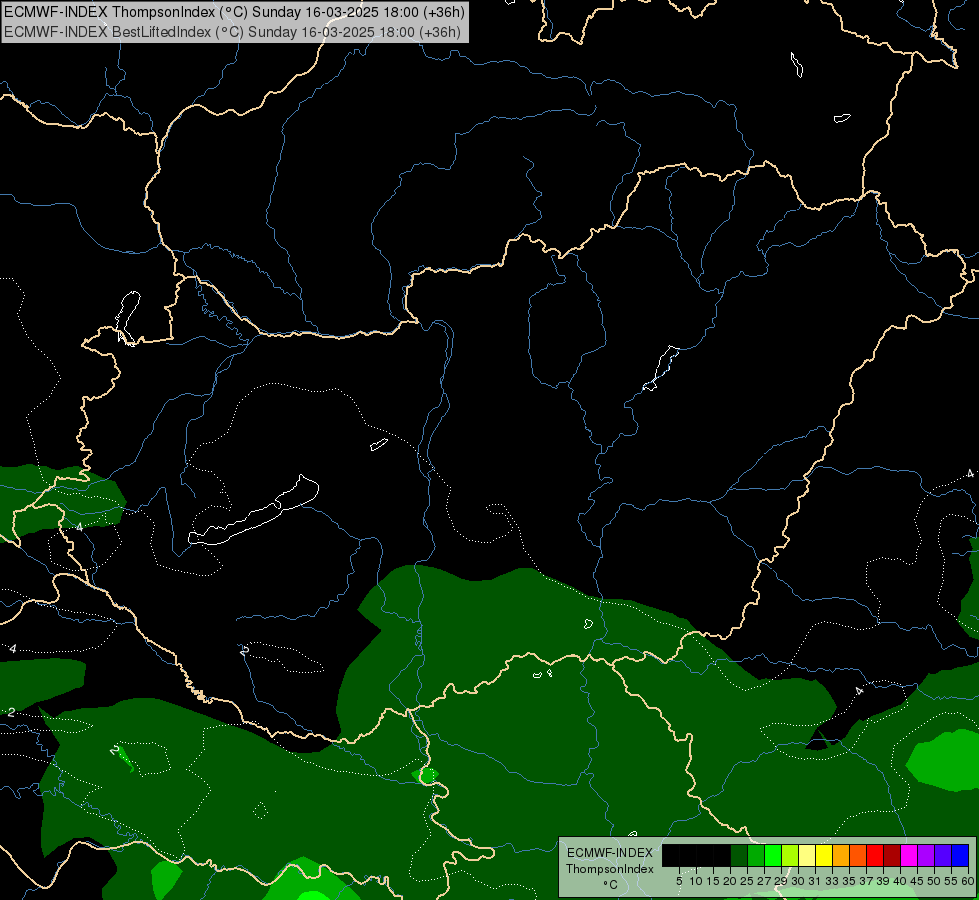This screenshot has height=900, width=979.
Task: Select the magenta 40–45 legend swatch
Action: click(x=909, y=855)
